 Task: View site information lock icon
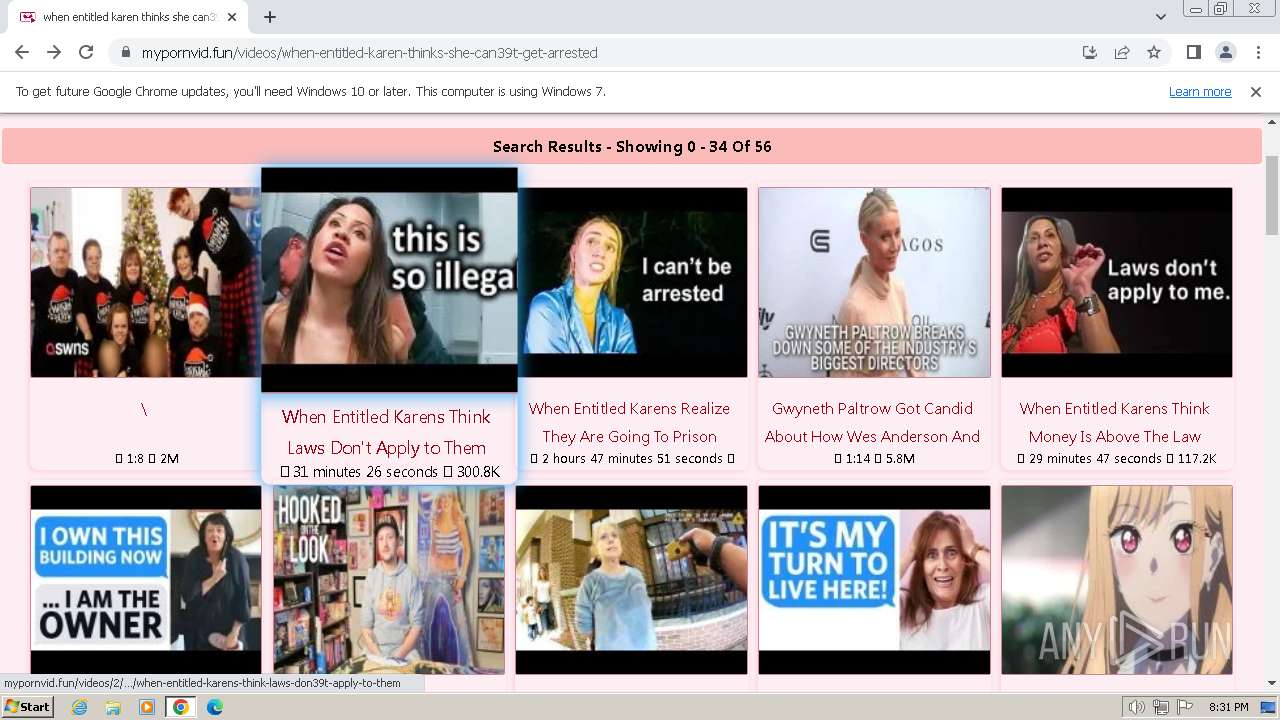(x=125, y=52)
